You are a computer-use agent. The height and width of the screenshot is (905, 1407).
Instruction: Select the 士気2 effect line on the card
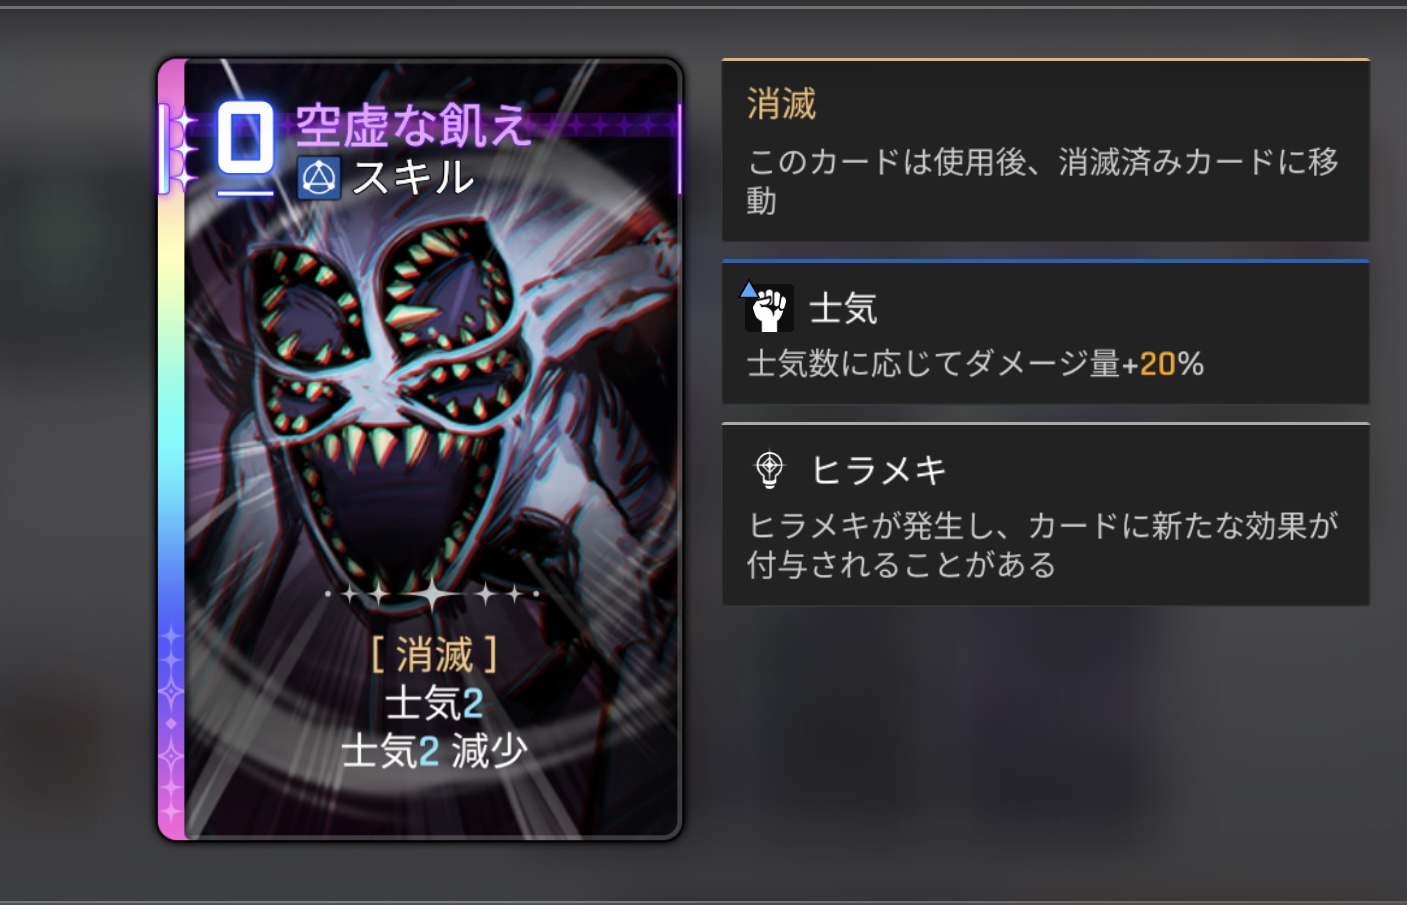(x=434, y=703)
